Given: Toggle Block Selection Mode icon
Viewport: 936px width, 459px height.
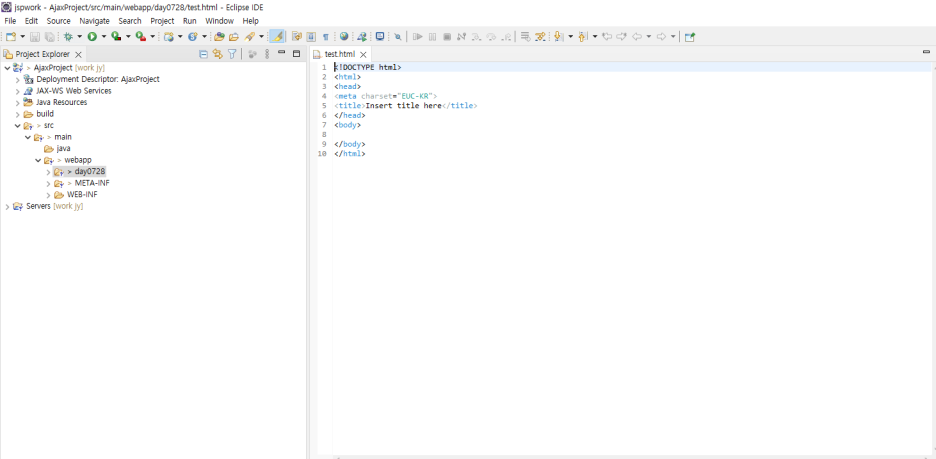Looking at the screenshot, I should point(311,36).
